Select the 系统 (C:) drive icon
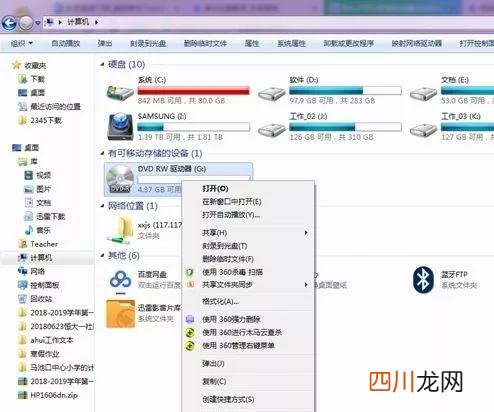Viewport: 494px width, 412px height. click(x=120, y=92)
